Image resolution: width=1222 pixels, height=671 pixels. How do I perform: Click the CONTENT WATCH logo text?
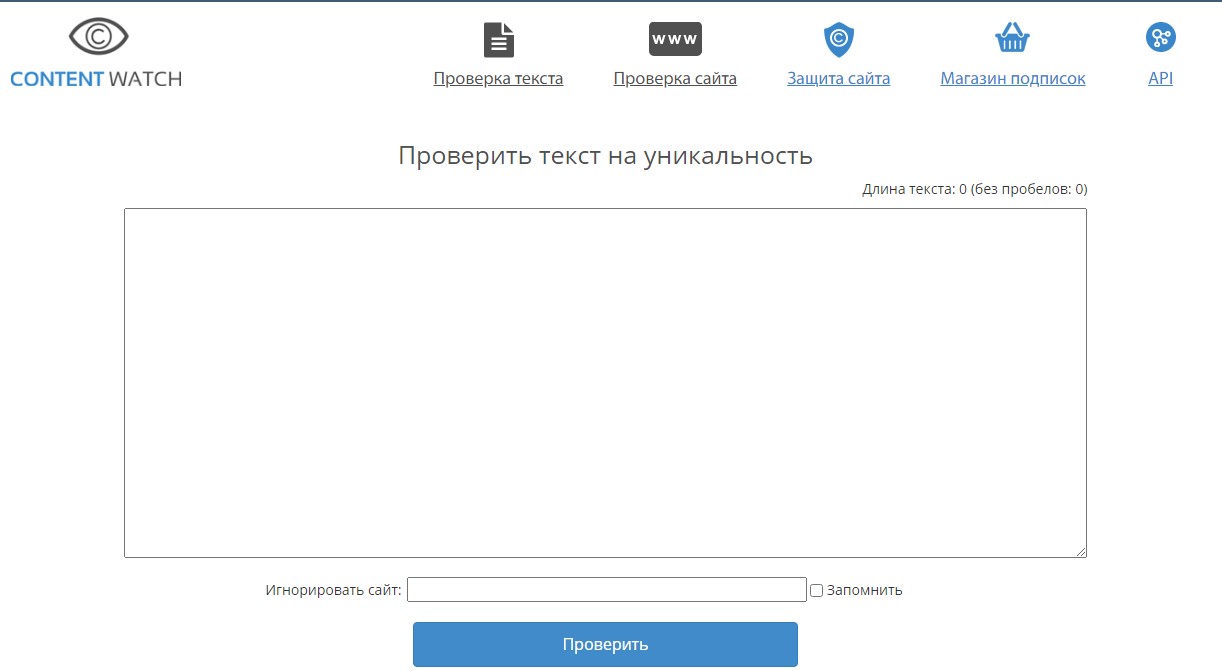tap(96, 79)
